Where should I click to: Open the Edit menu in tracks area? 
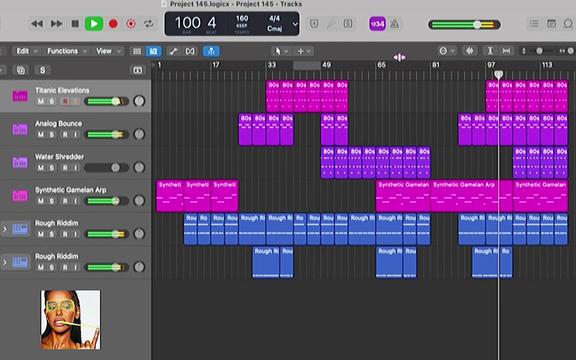26,51
